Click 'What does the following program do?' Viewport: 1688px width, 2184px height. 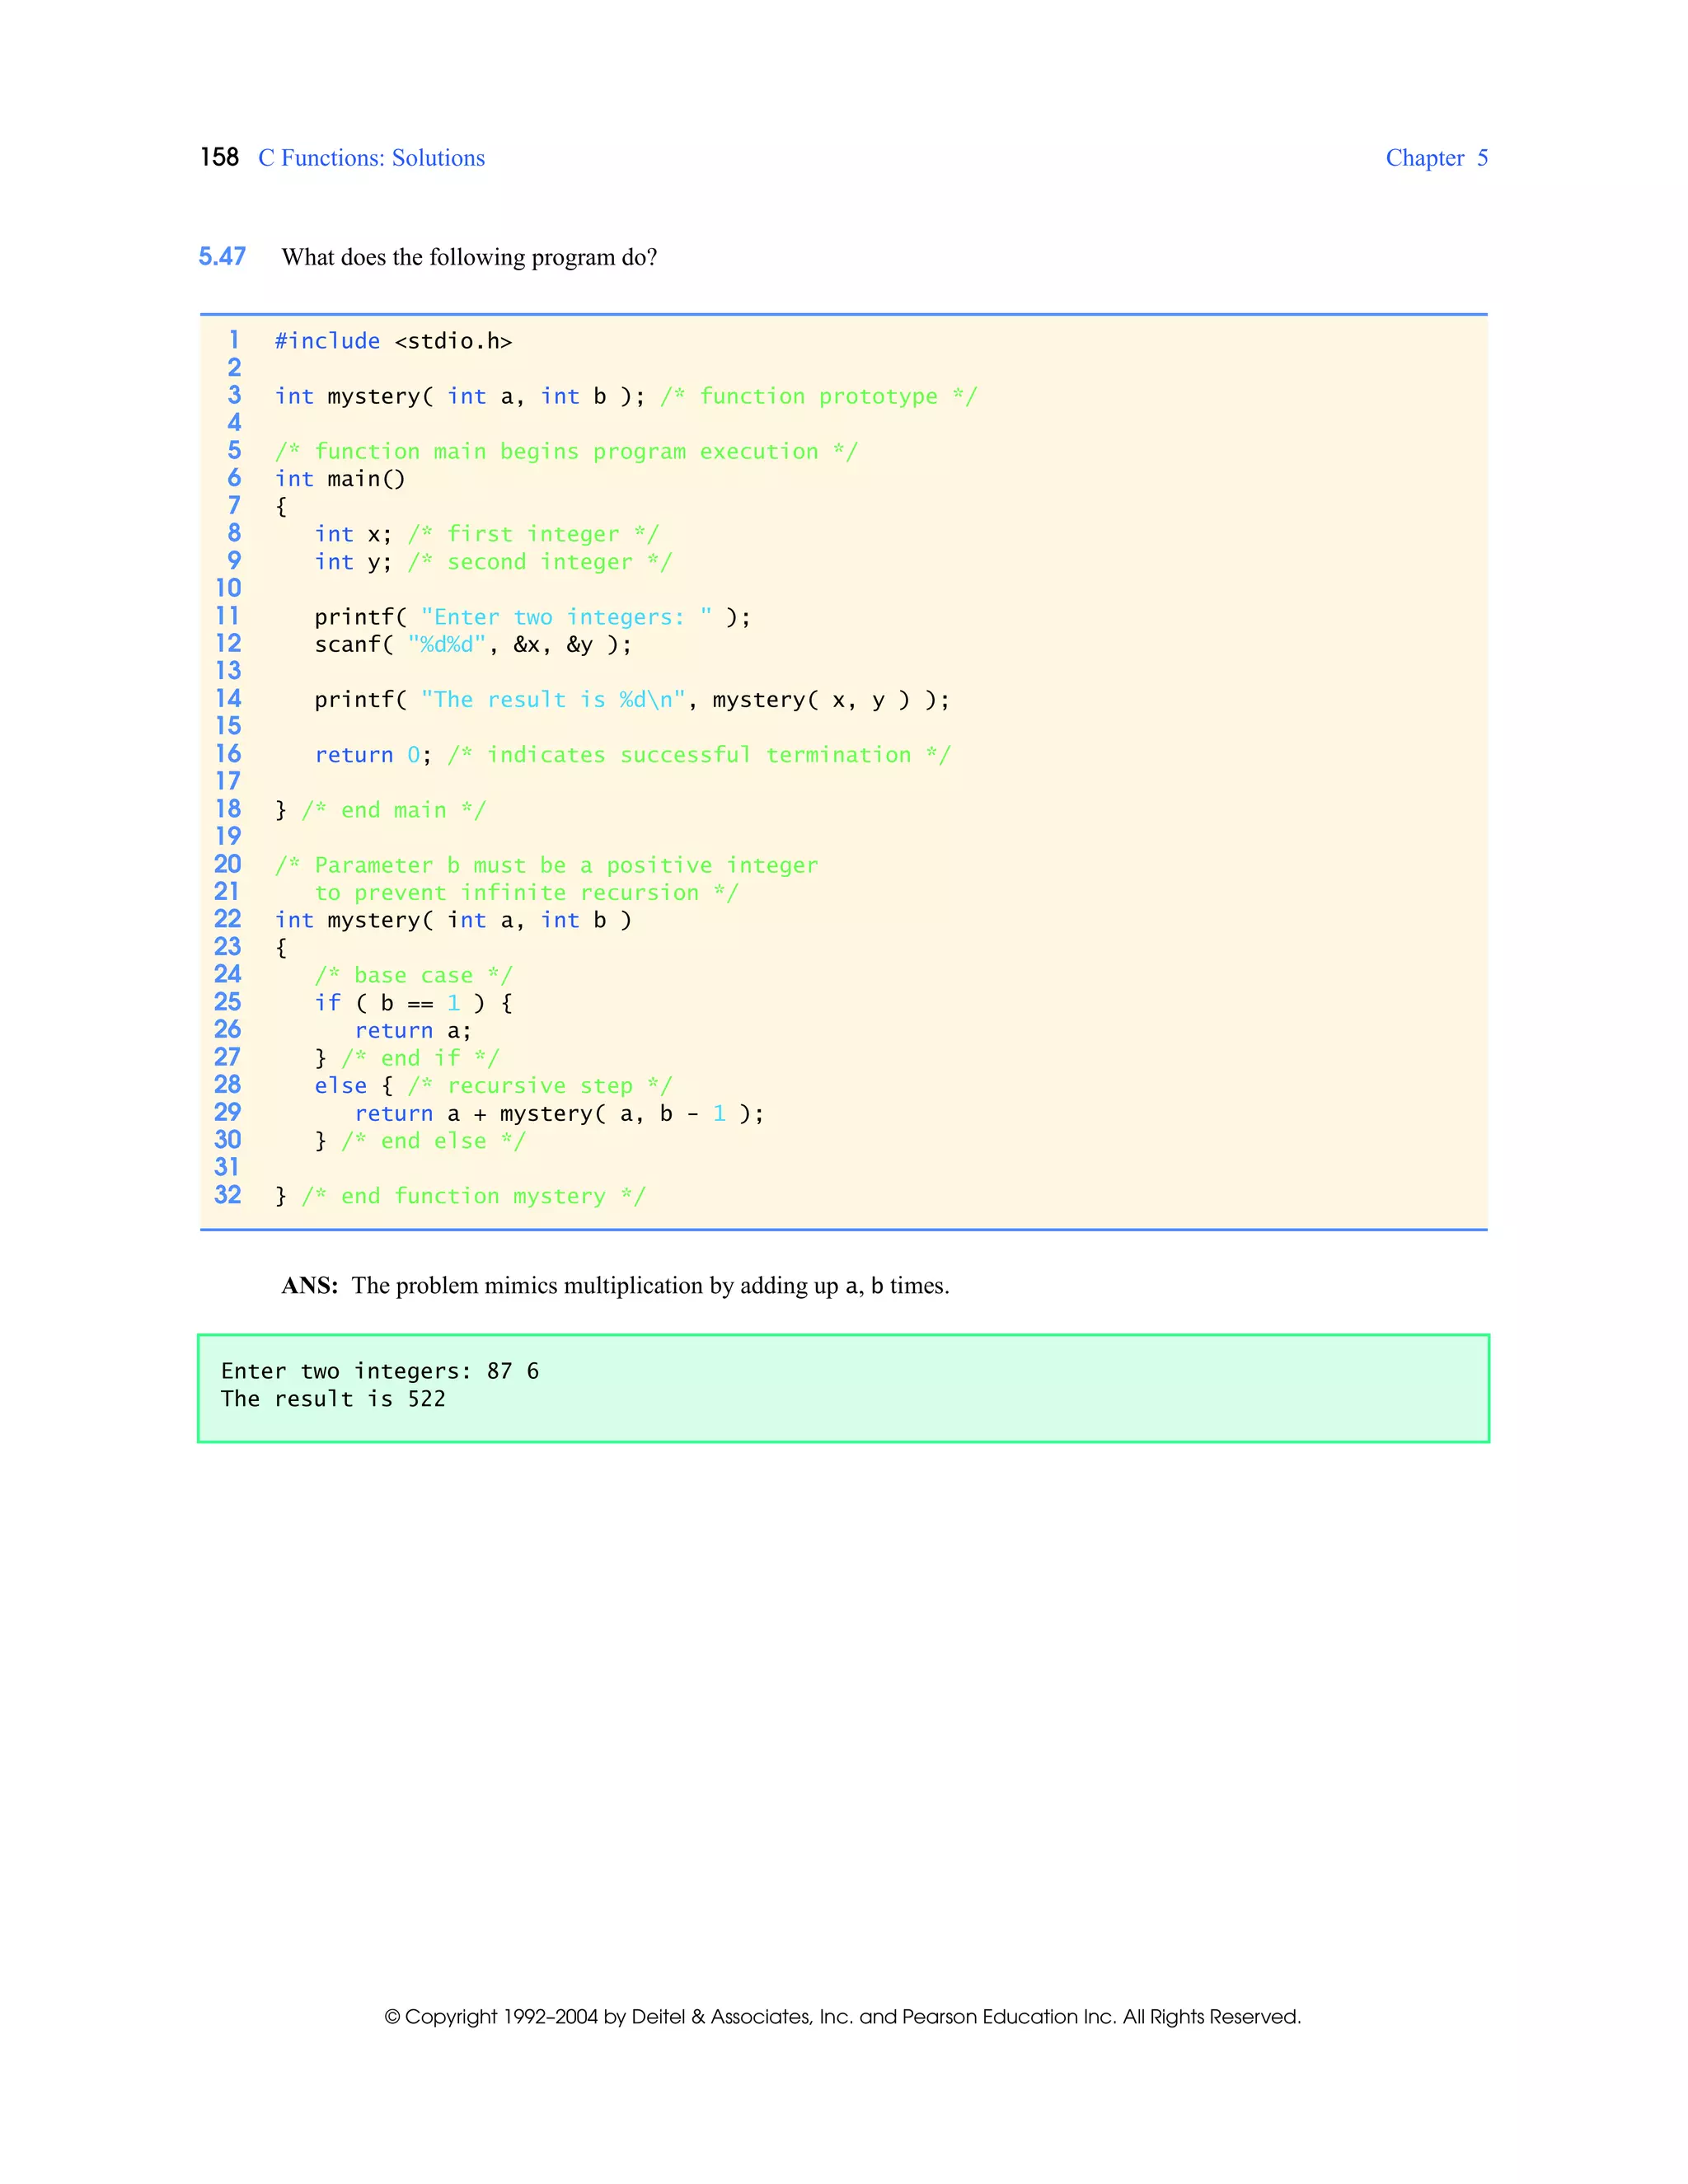pyautogui.click(x=469, y=258)
